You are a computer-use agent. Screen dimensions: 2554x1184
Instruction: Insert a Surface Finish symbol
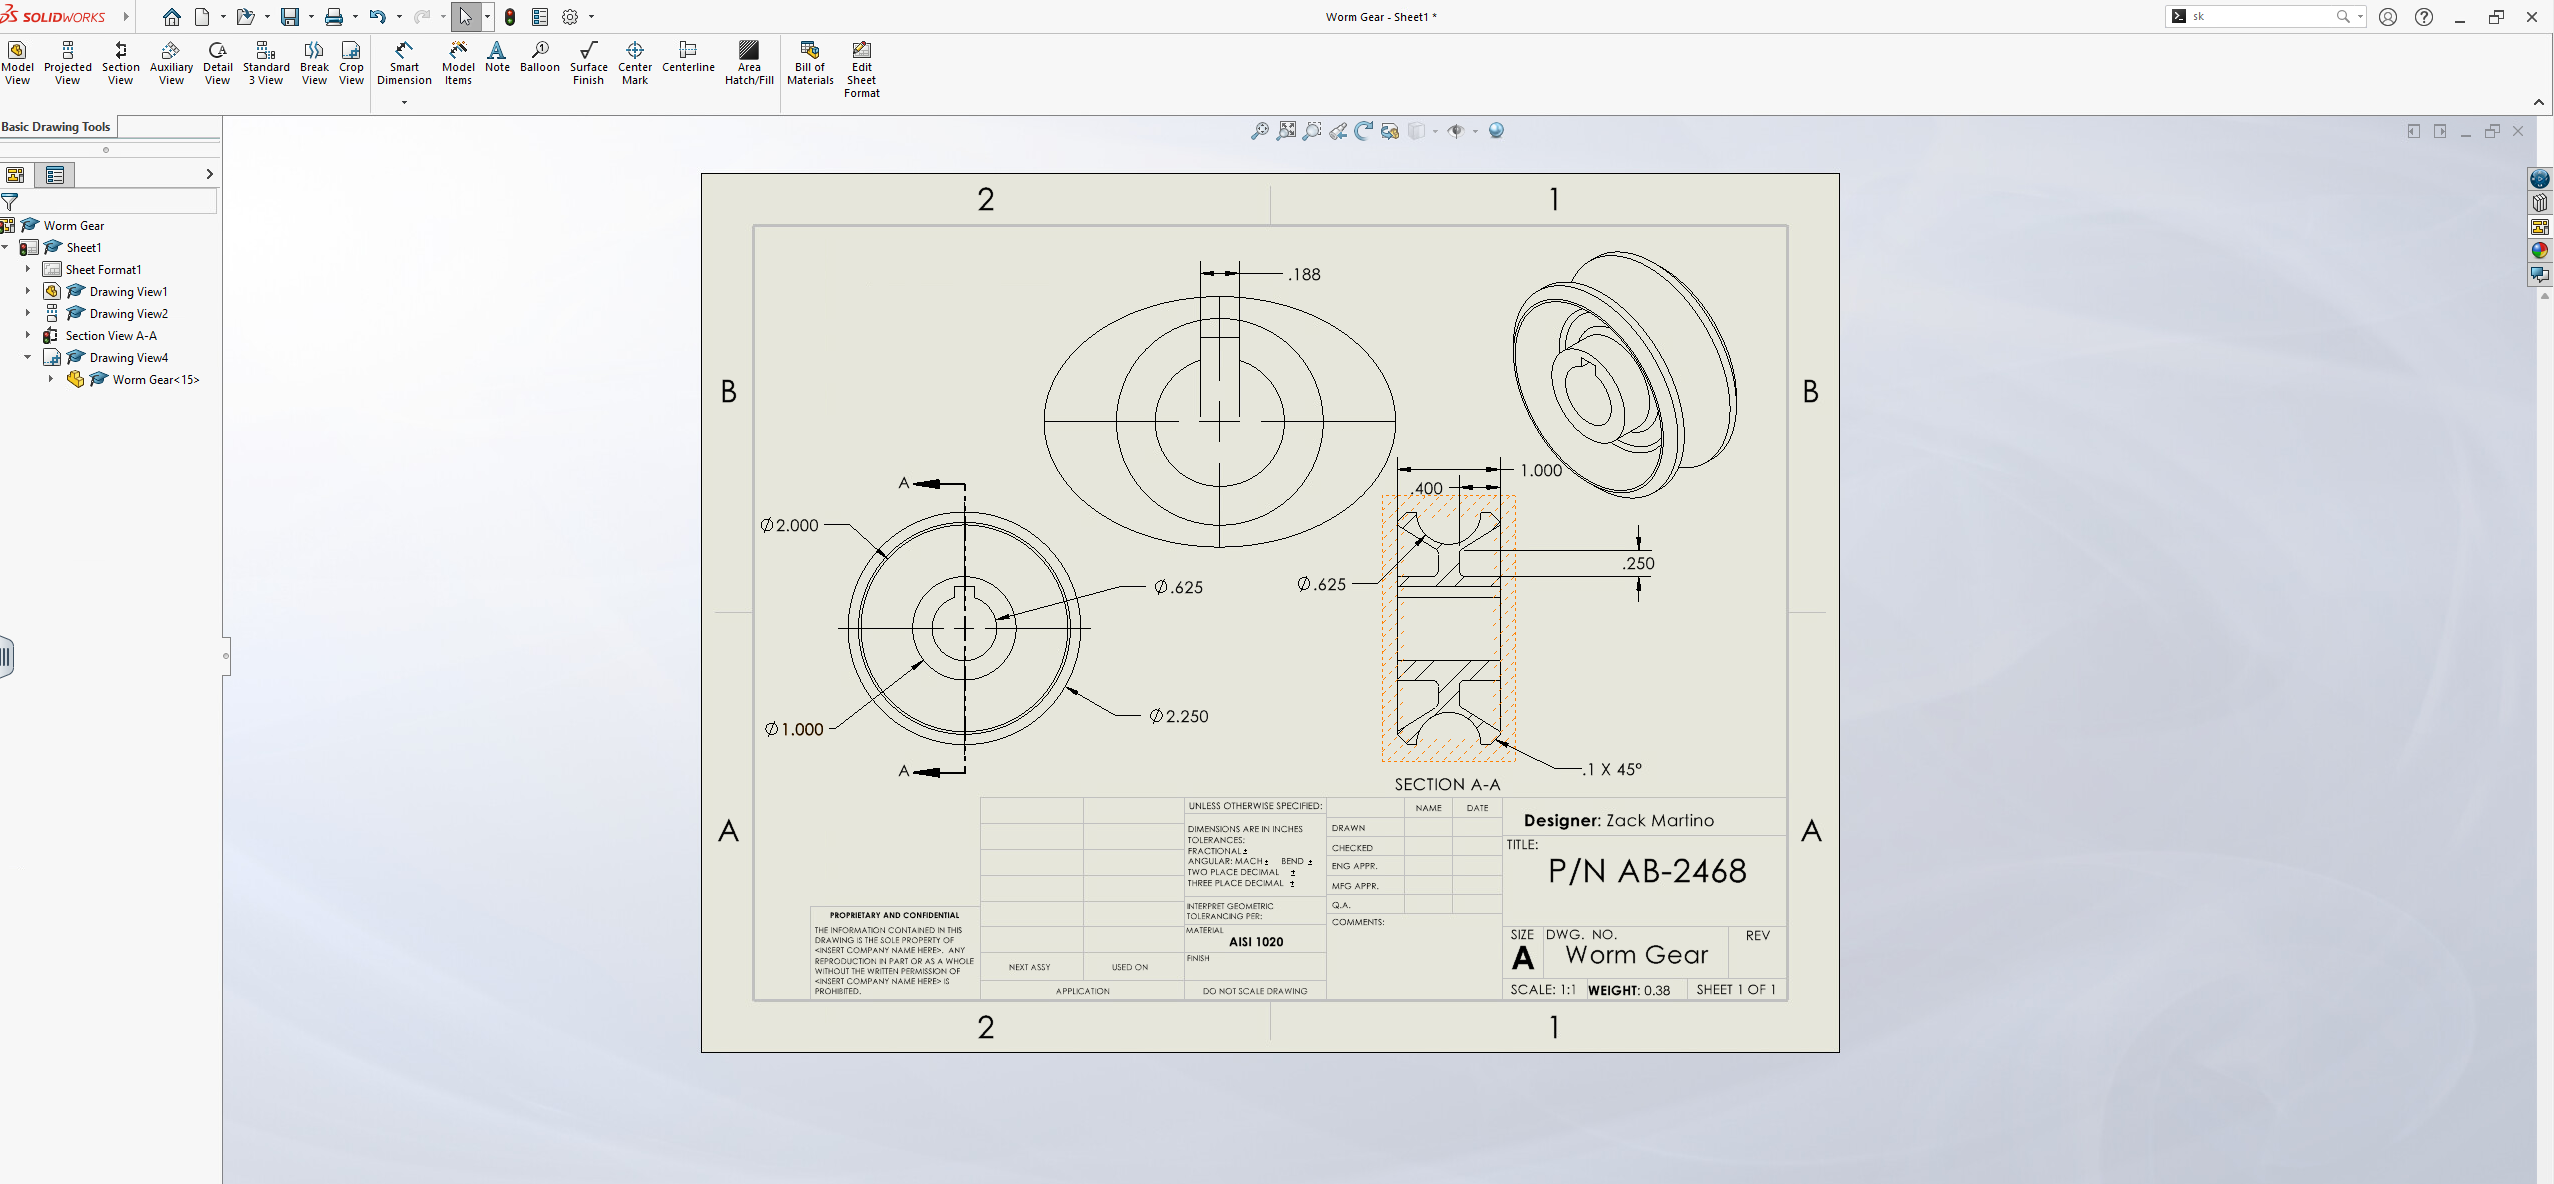pyautogui.click(x=588, y=63)
